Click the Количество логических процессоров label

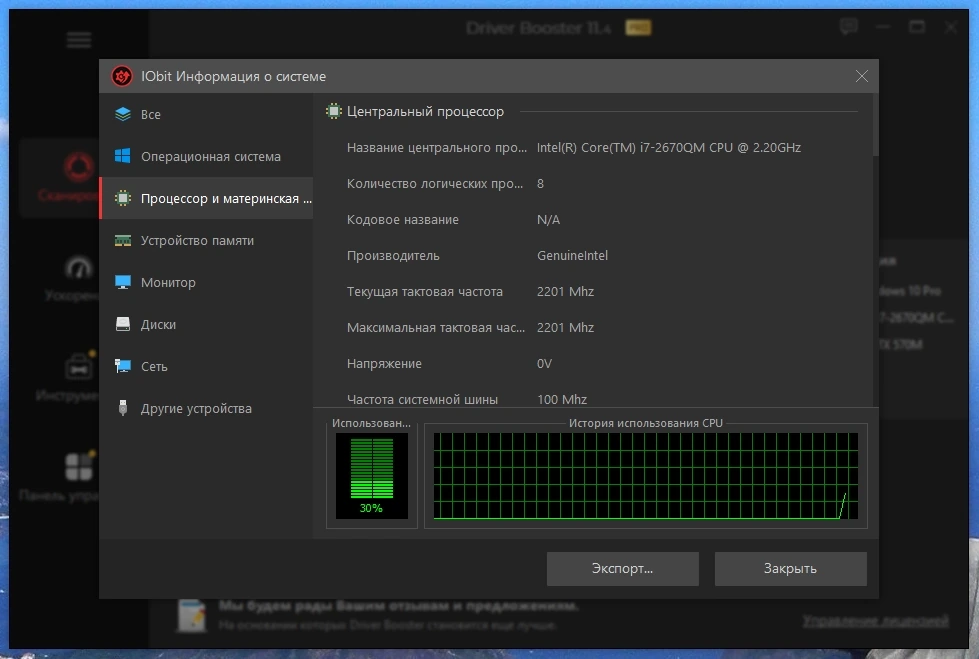[435, 184]
